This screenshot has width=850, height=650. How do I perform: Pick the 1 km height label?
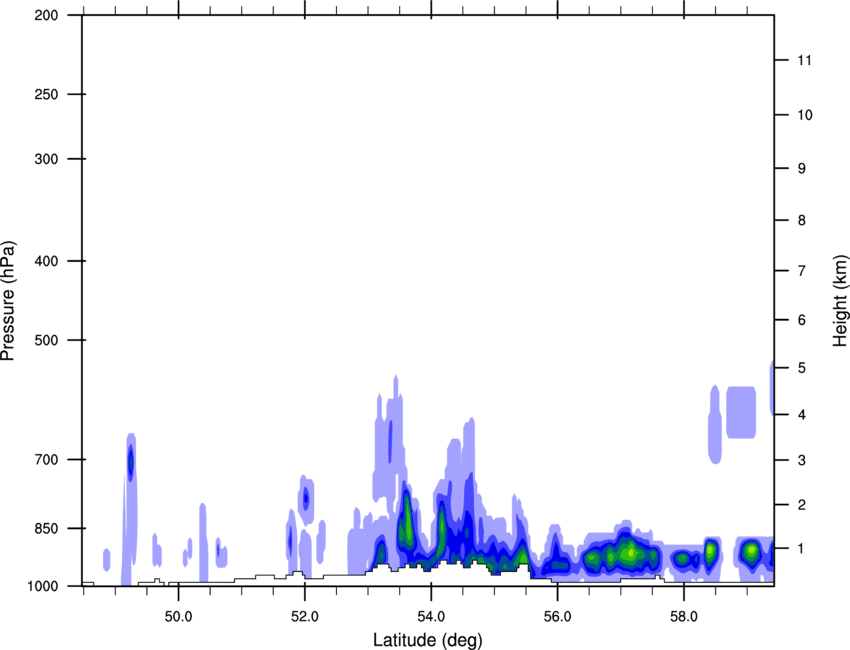point(802,549)
